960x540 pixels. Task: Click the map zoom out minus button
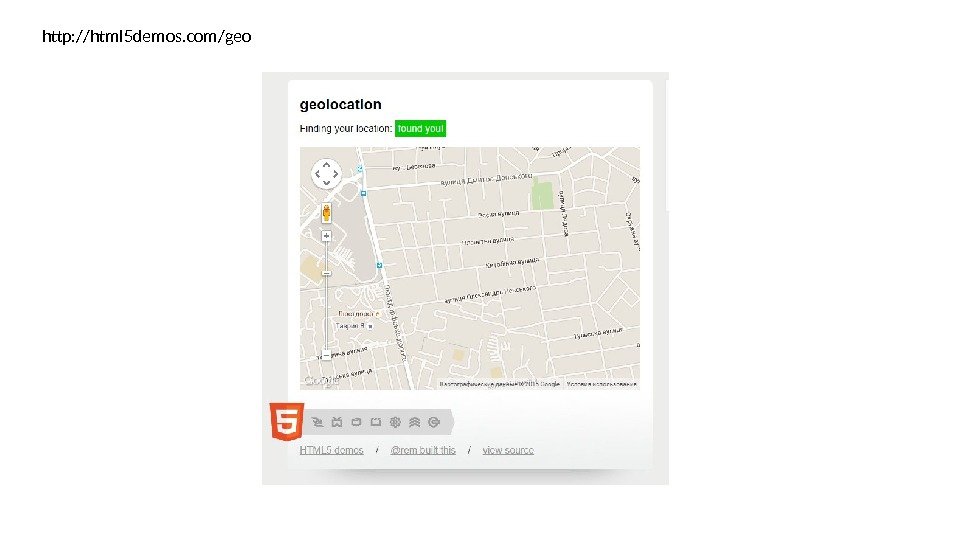coord(326,355)
